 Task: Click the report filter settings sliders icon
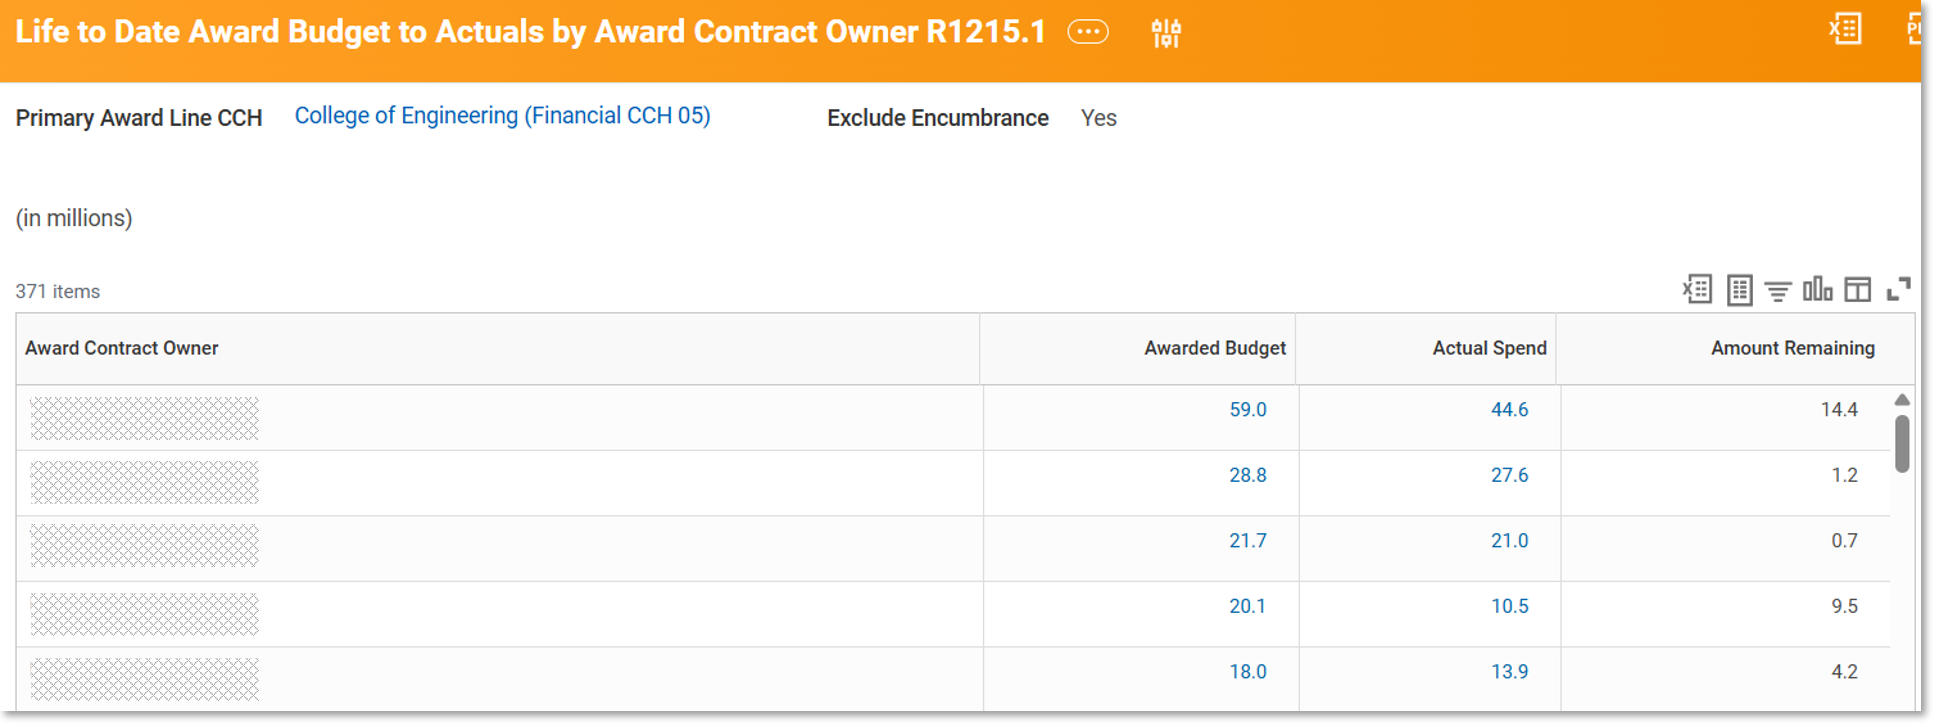[x=1165, y=33]
